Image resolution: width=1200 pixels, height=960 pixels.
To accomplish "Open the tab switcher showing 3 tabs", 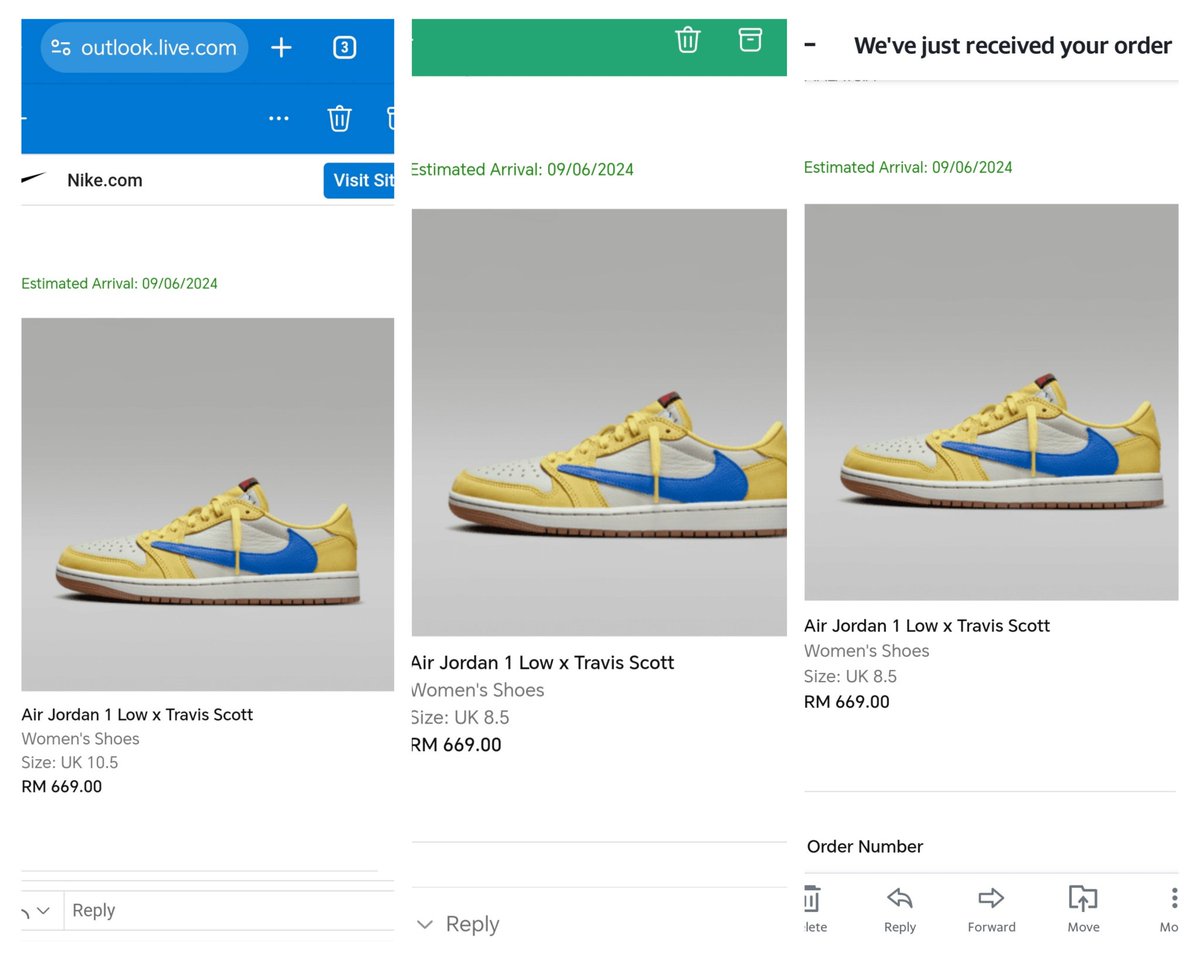I will [x=344, y=47].
